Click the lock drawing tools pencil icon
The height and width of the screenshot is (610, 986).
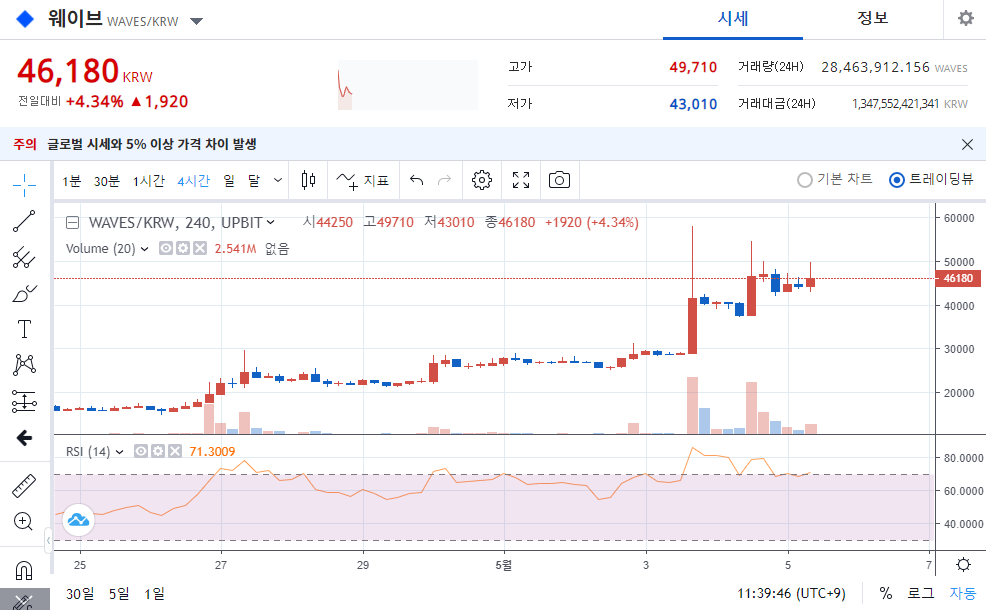[x=24, y=601]
